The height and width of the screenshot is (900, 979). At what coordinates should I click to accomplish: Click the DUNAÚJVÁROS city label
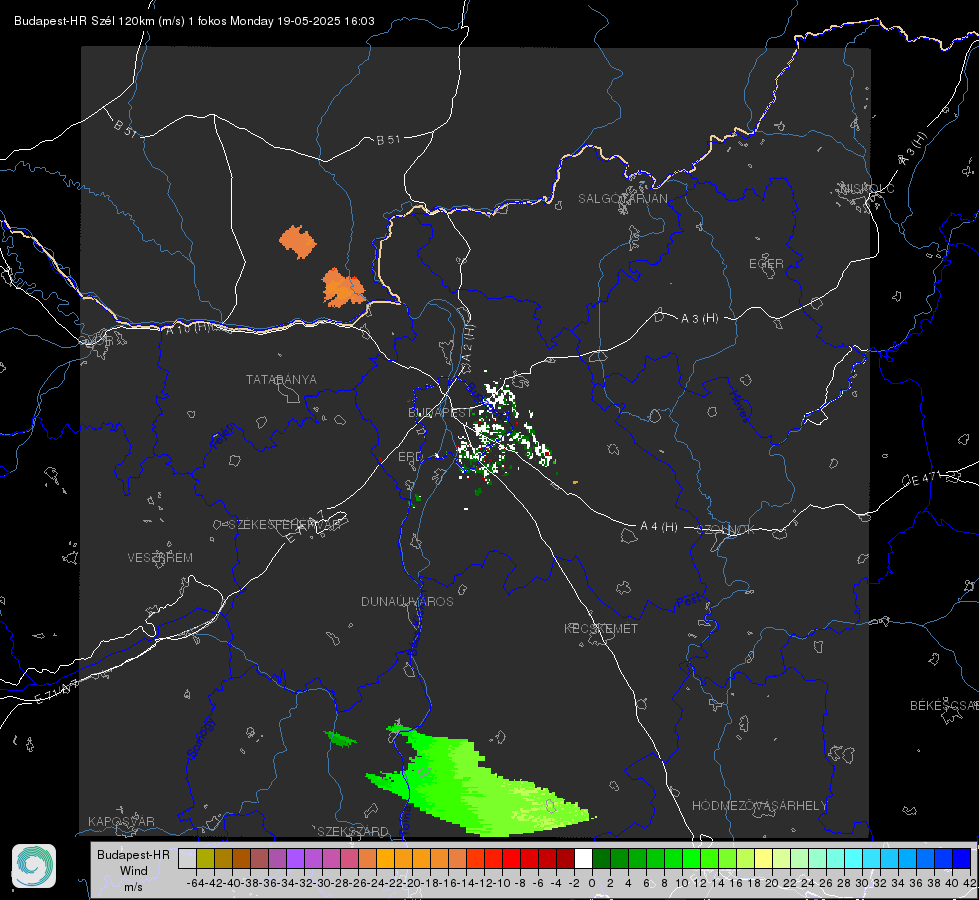(x=407, y=601)
